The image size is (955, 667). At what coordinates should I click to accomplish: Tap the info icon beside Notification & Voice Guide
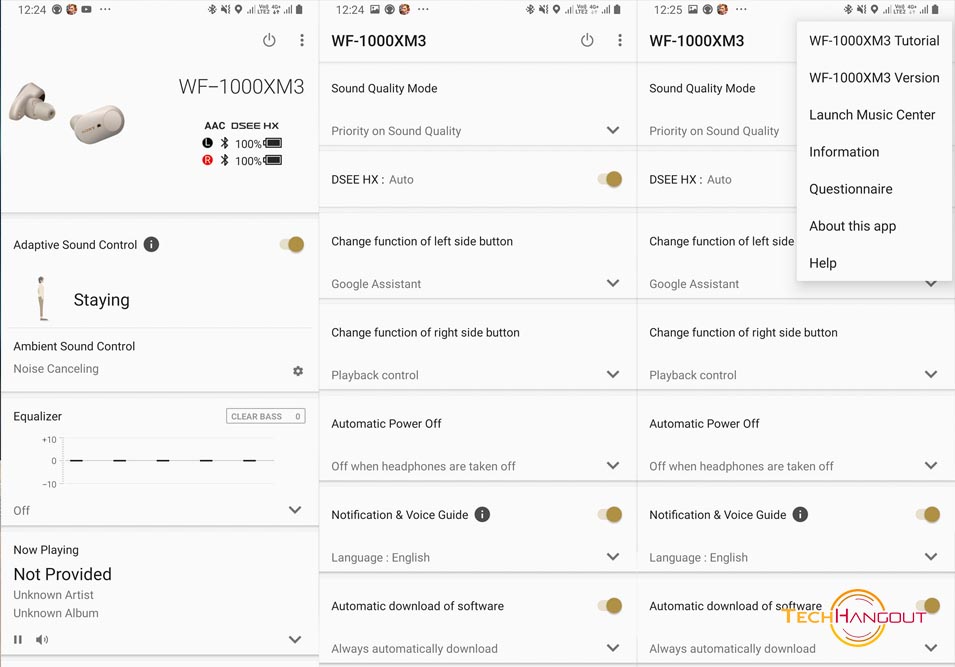(x=482, y=515)
